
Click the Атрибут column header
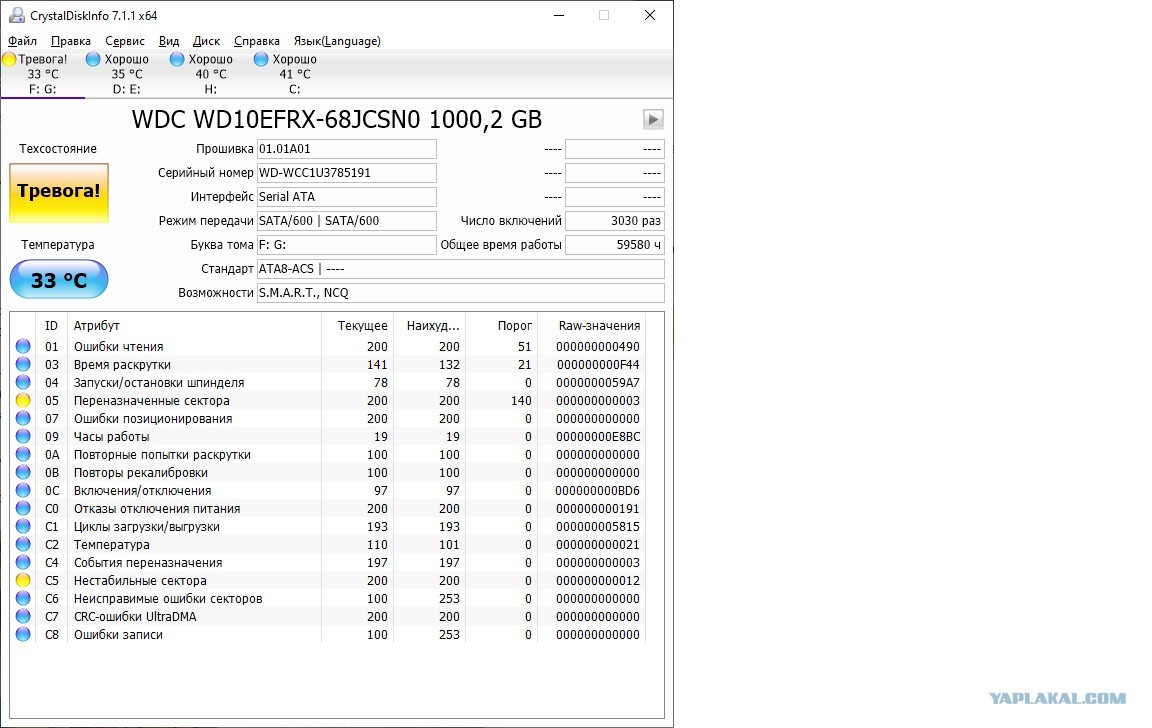tap(194, 325)
